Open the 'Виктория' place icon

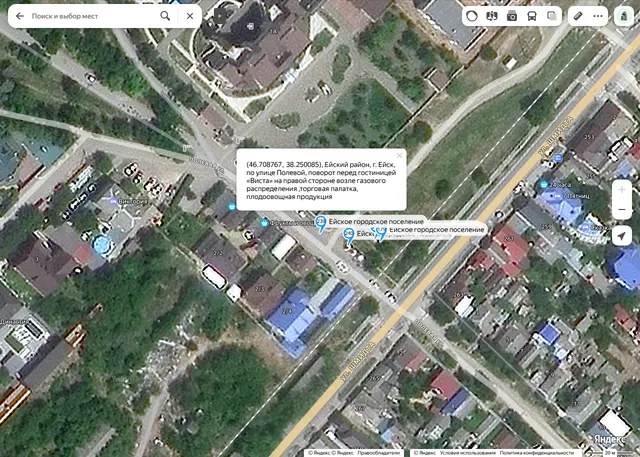pyautogui.click(x=113, y=201)
